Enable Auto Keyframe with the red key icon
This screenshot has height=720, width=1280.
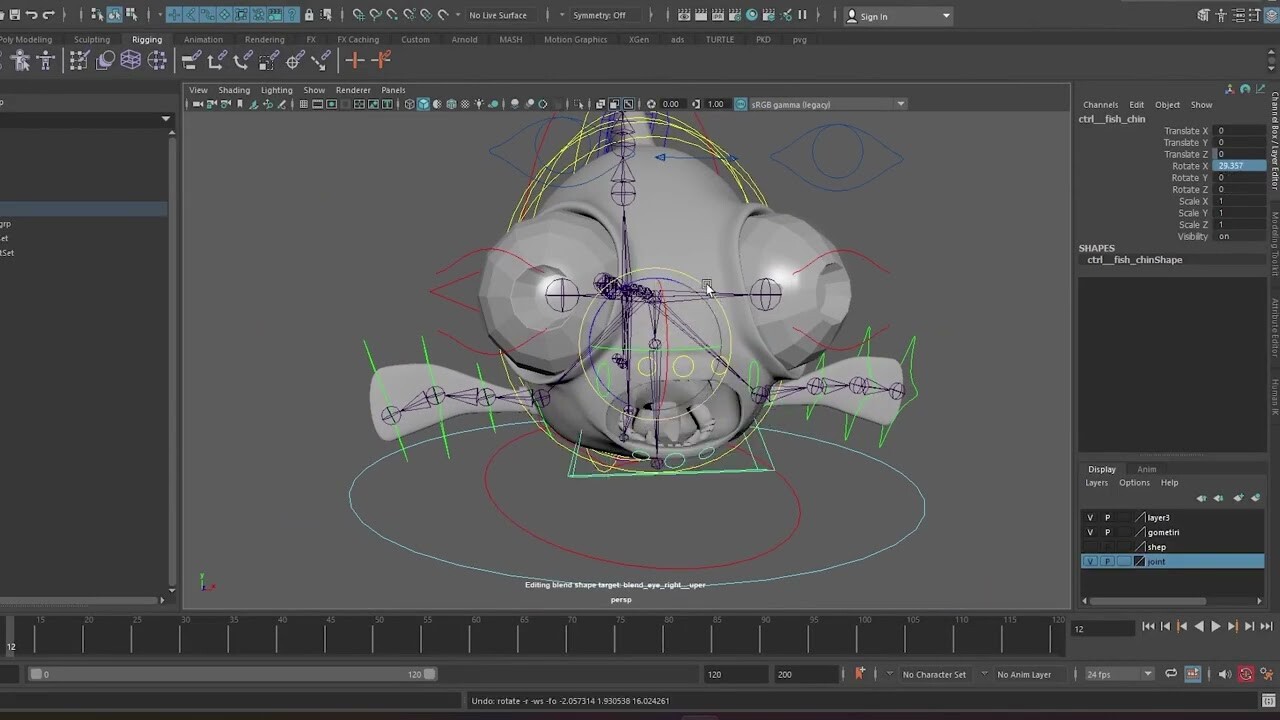pos(1246,673)
